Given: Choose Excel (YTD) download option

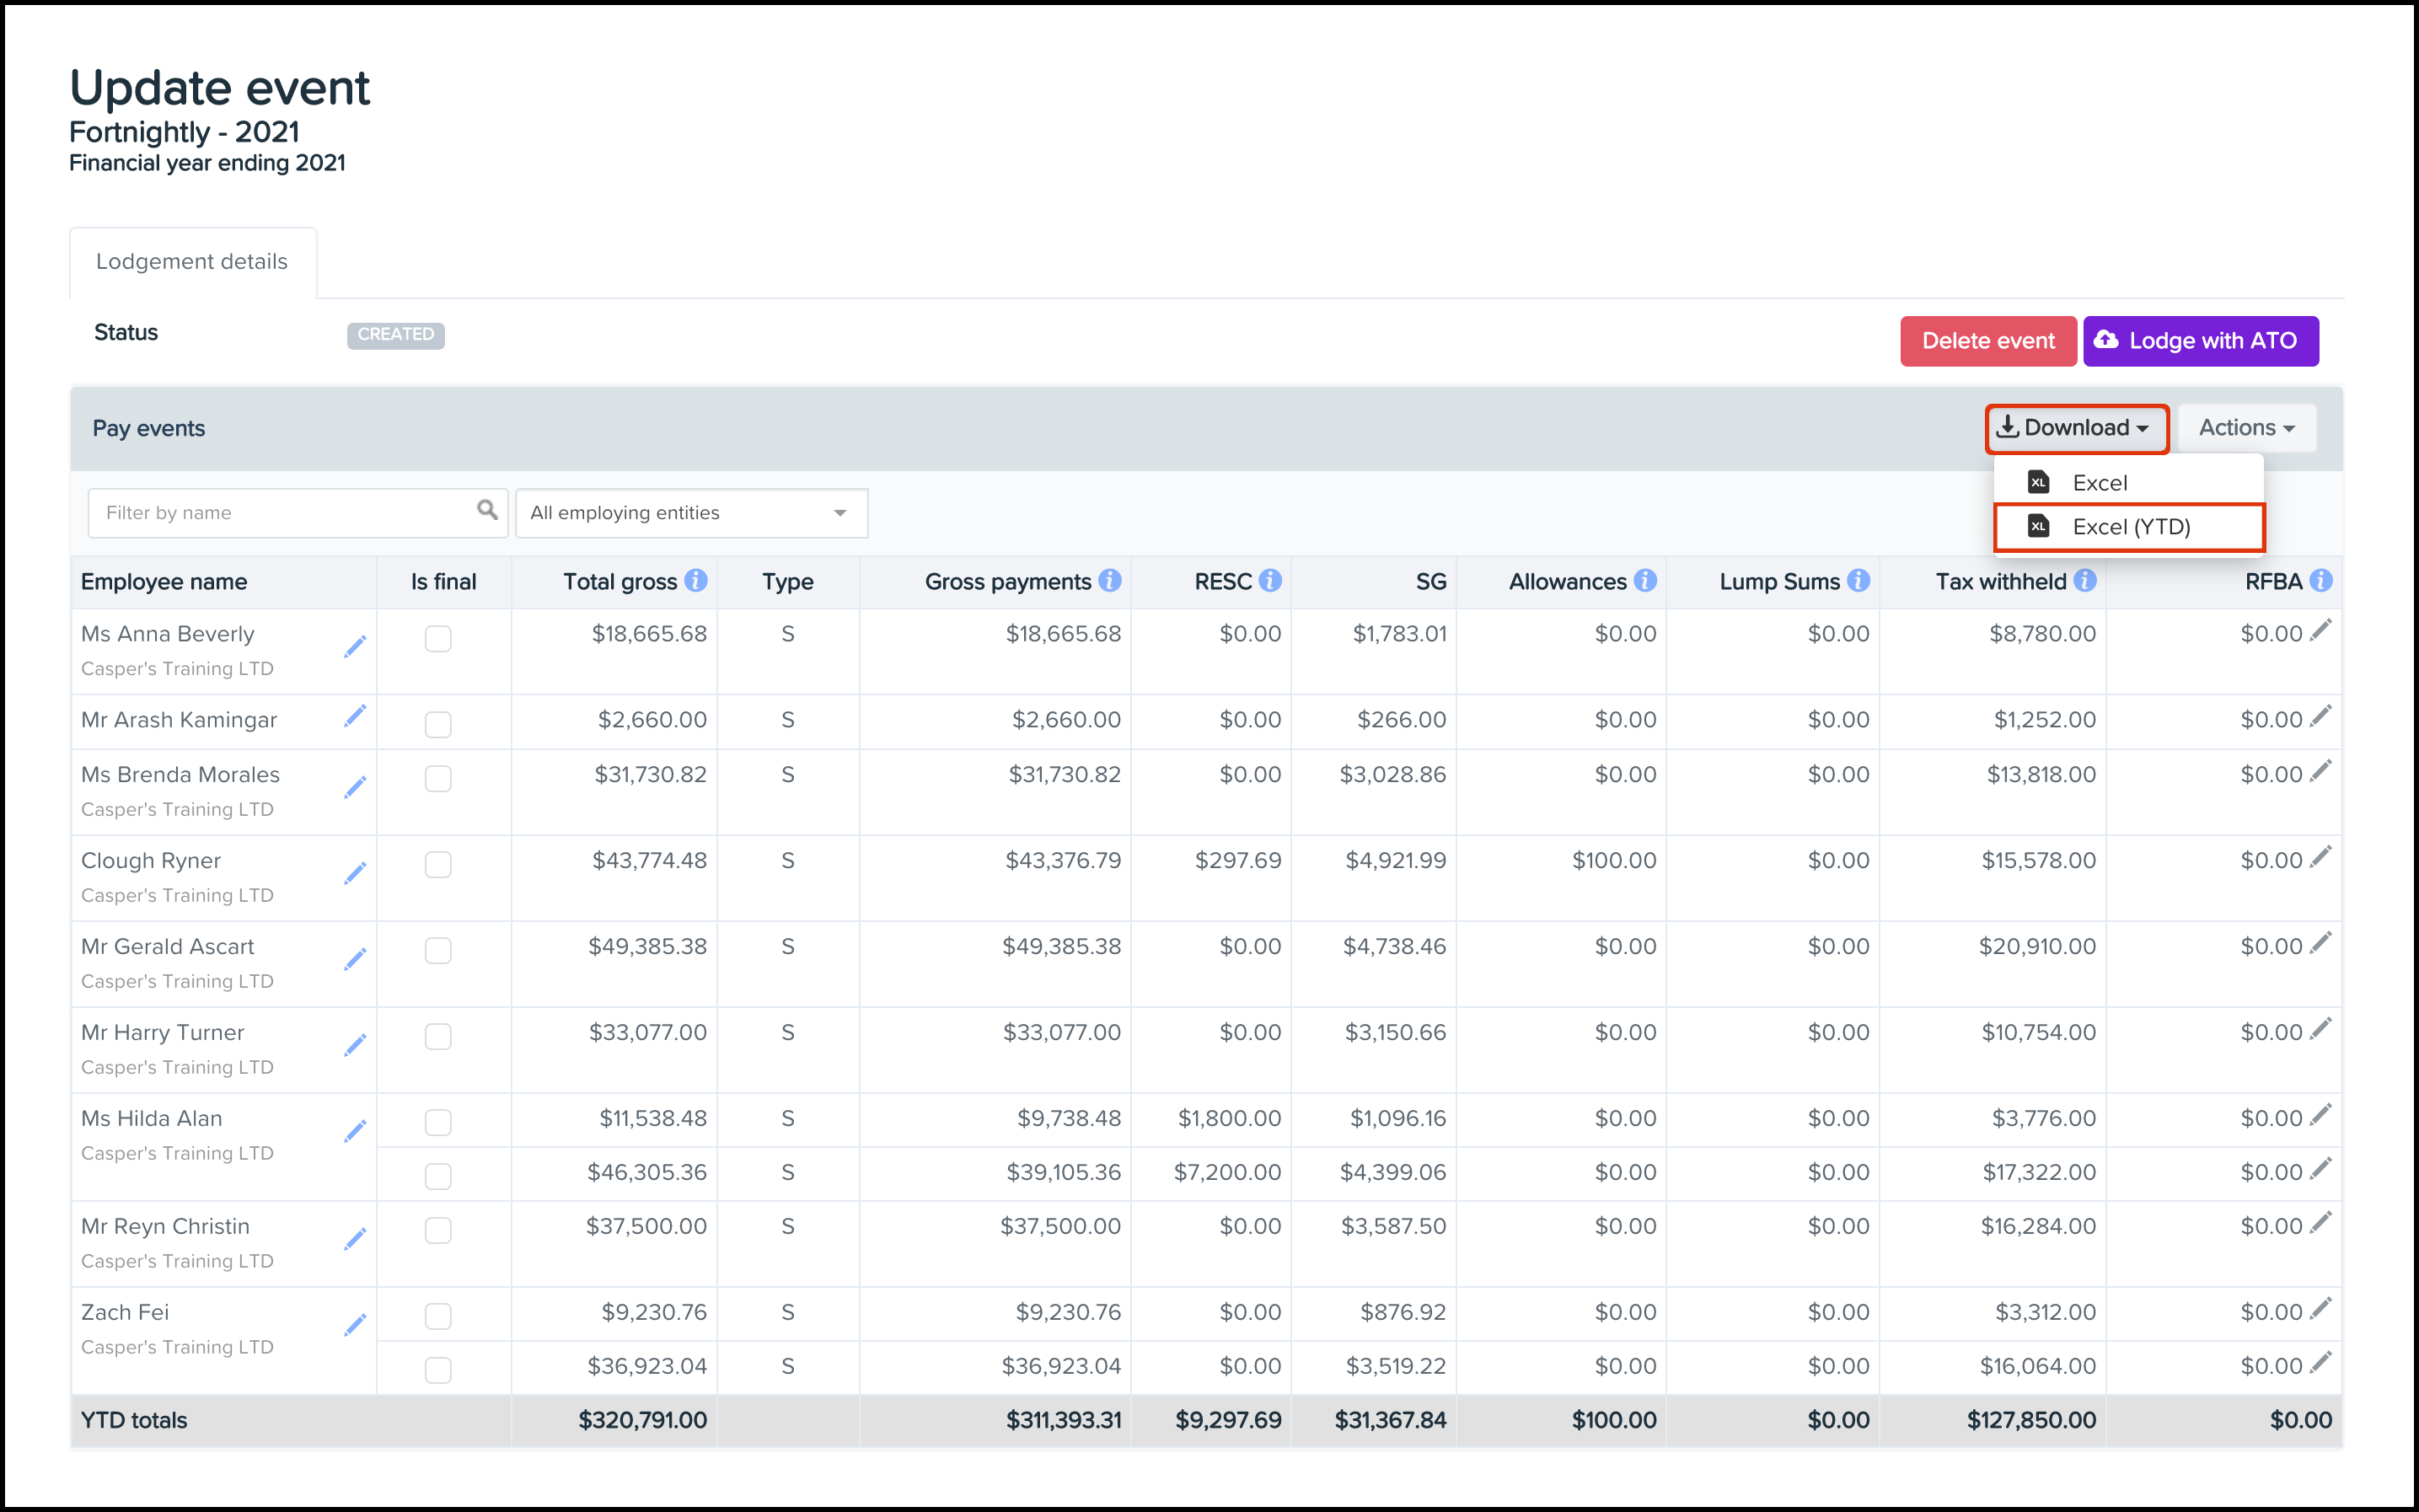Looking at the screenshot, I should (2129, 527).
